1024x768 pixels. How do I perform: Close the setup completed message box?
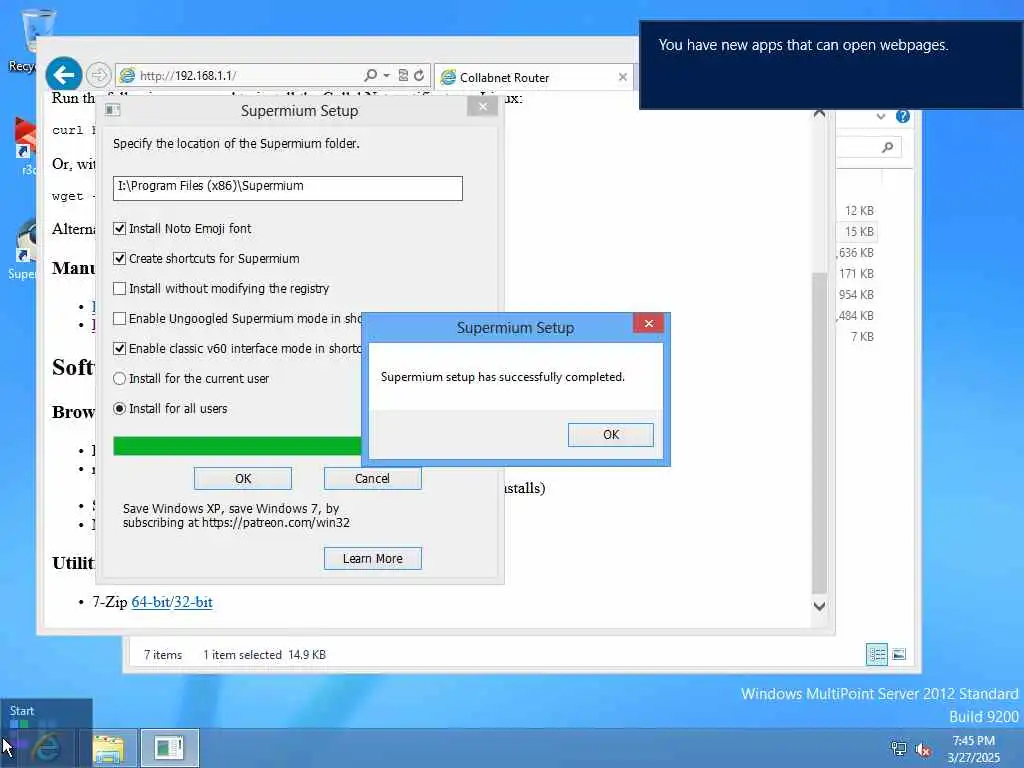point(648,323)
